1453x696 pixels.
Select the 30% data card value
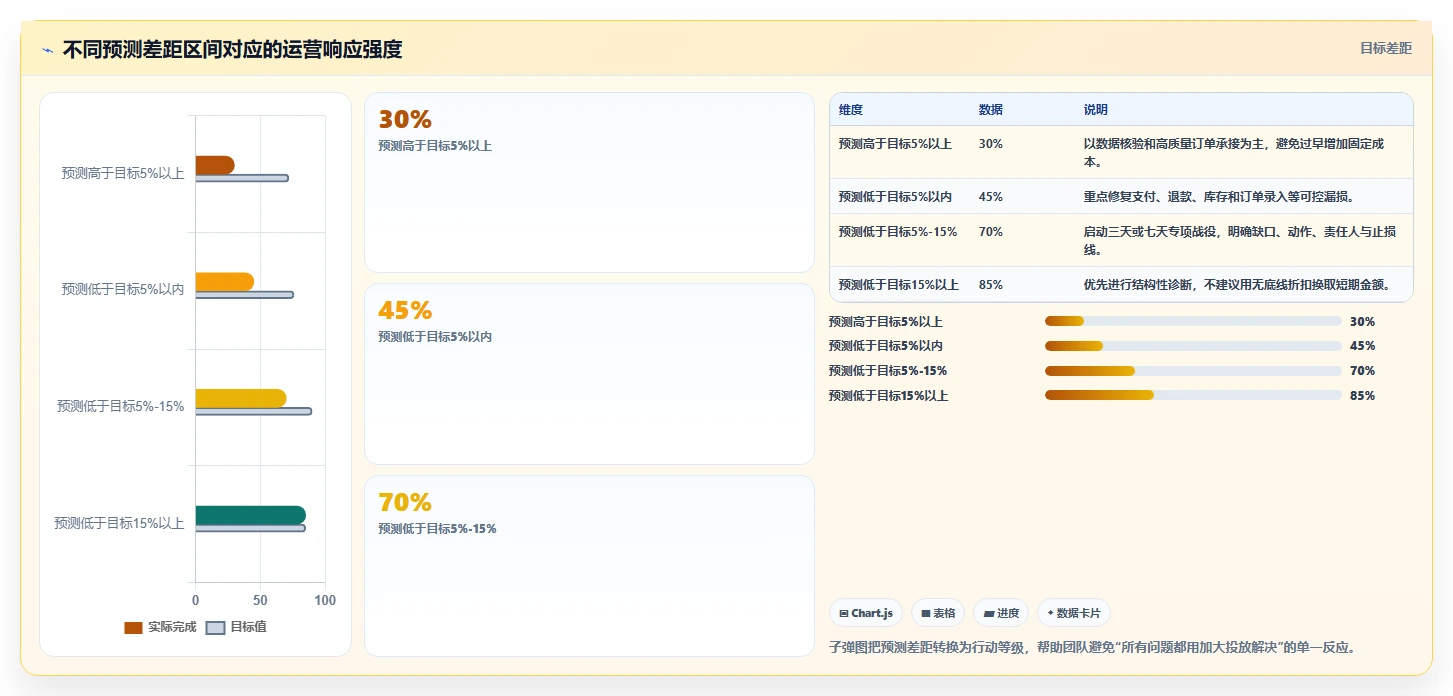point(405,120)
